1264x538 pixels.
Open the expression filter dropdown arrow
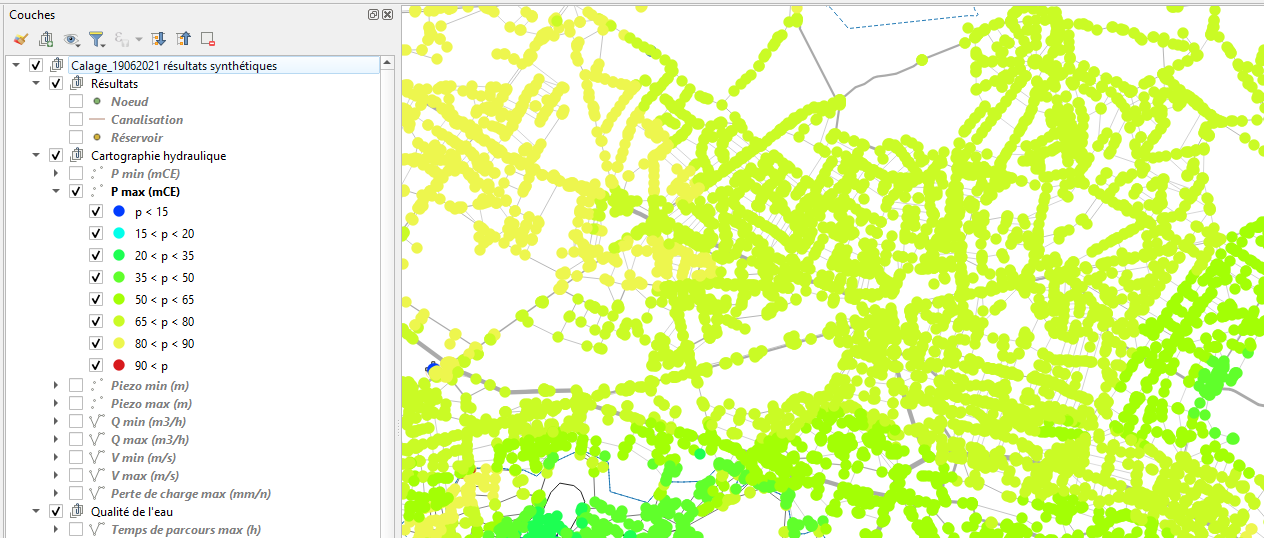tap(138, 40)
